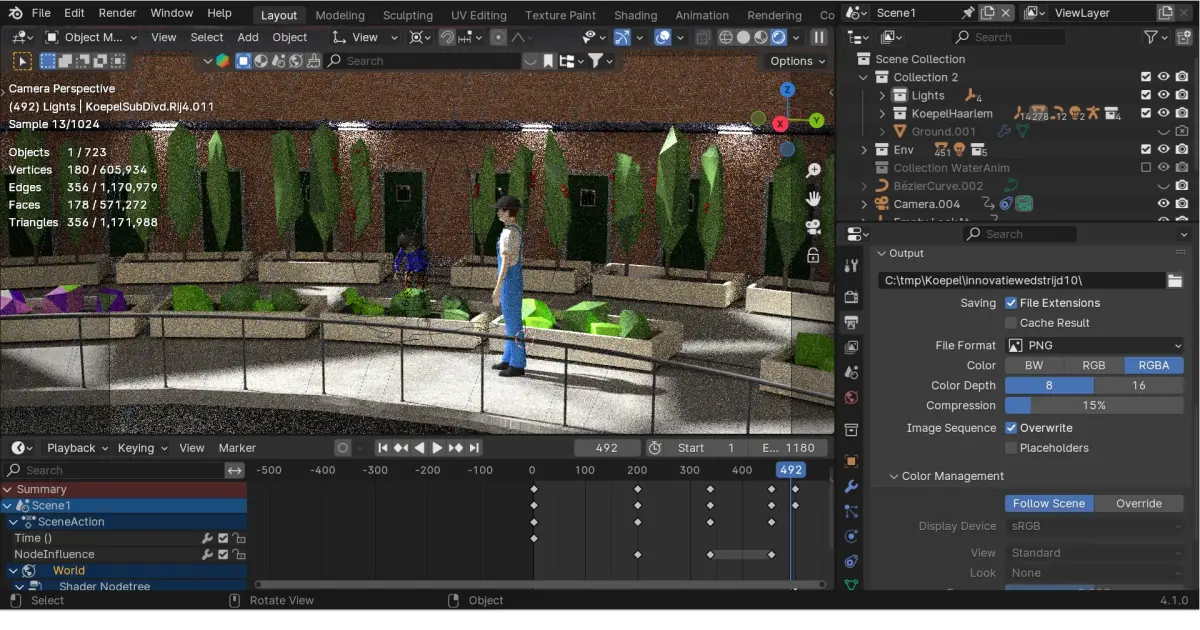Select the tweak cursor tool icon

tap(22, 61)
